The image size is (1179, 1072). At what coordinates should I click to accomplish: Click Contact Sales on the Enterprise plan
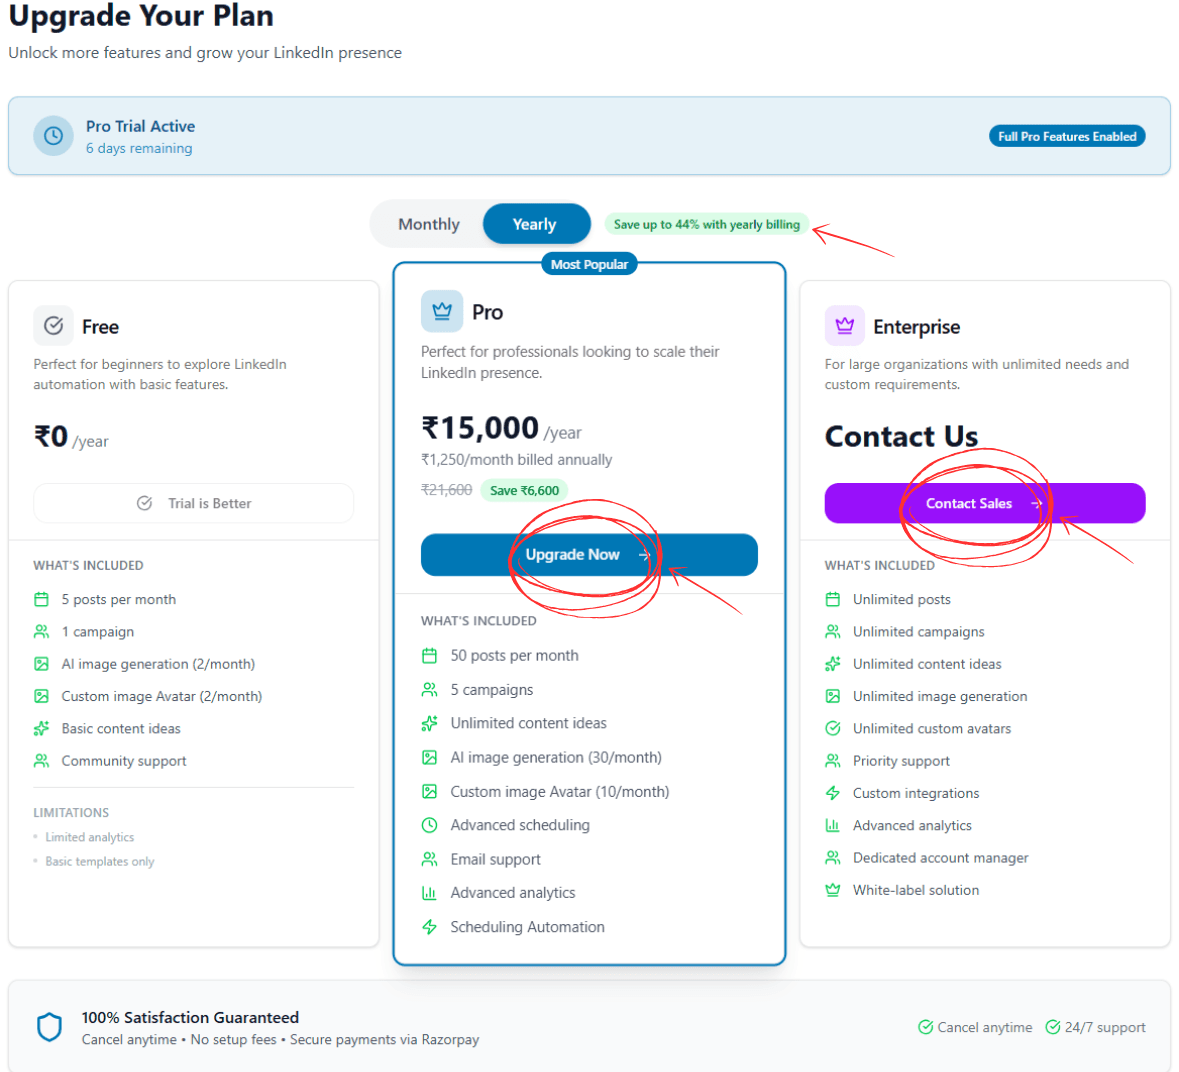[x=984, y=503]
